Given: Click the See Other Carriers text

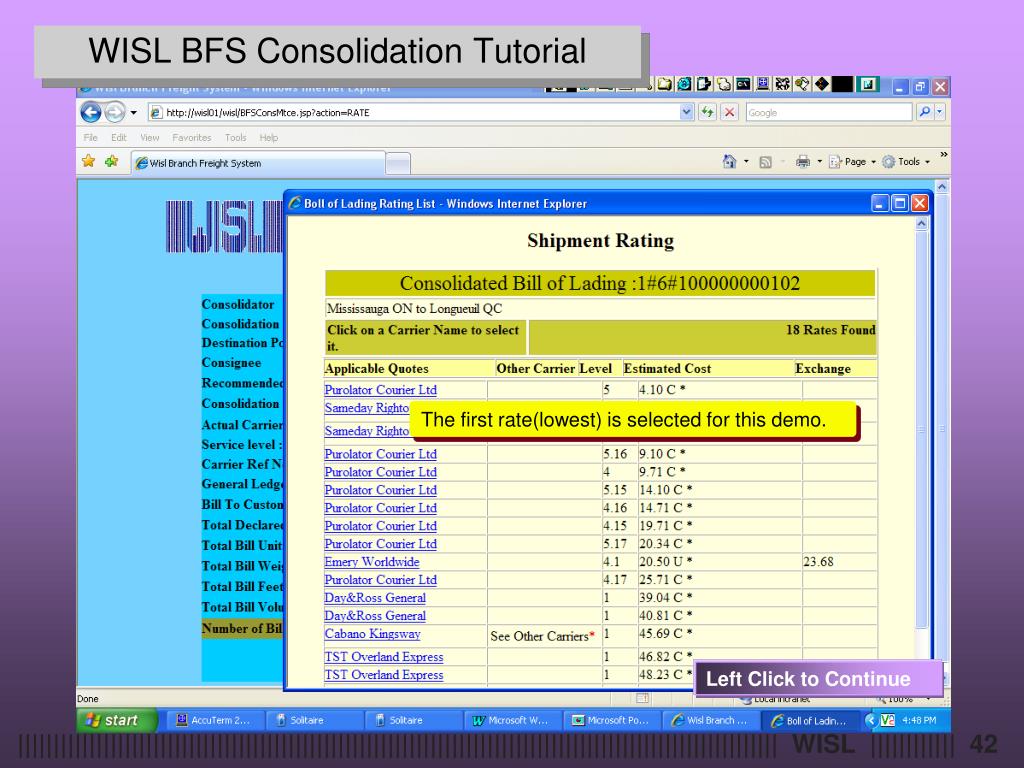Looking at the screenshot, I should (x=542, y=636).
